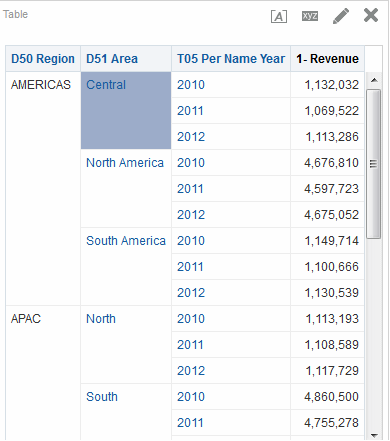This screenshot has height=441, width=390.
Task: Select revenue value 1,149,714
Action: point(332,241)
